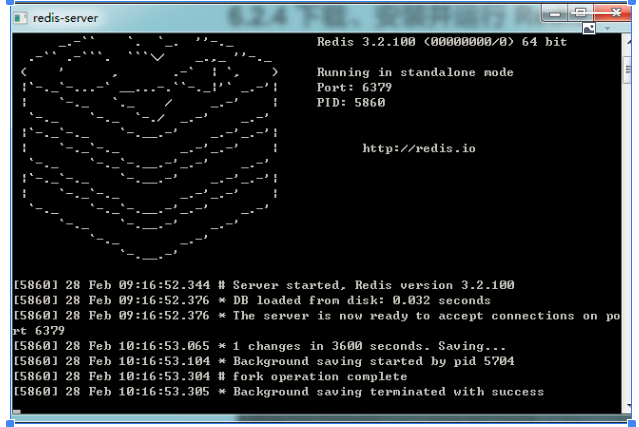This screenshot has height=427, width=639.
Task: Click the '1 changes in 3600 seconds' line
Action: [259, 346]
